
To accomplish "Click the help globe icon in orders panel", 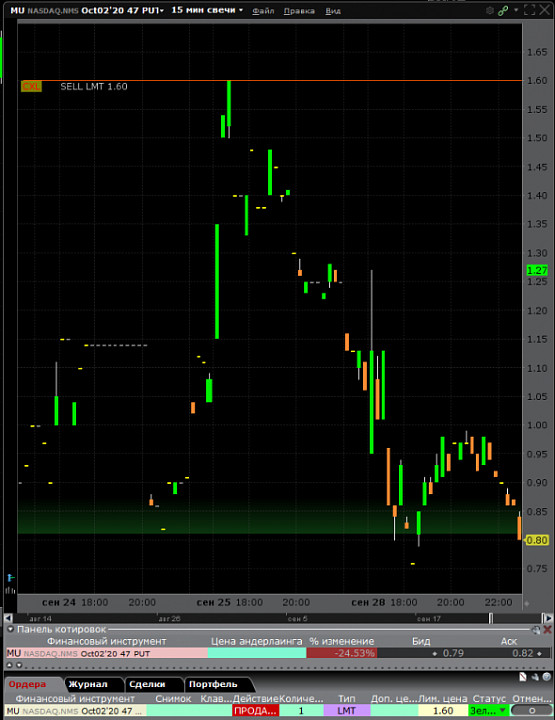I will coord(546,677).
